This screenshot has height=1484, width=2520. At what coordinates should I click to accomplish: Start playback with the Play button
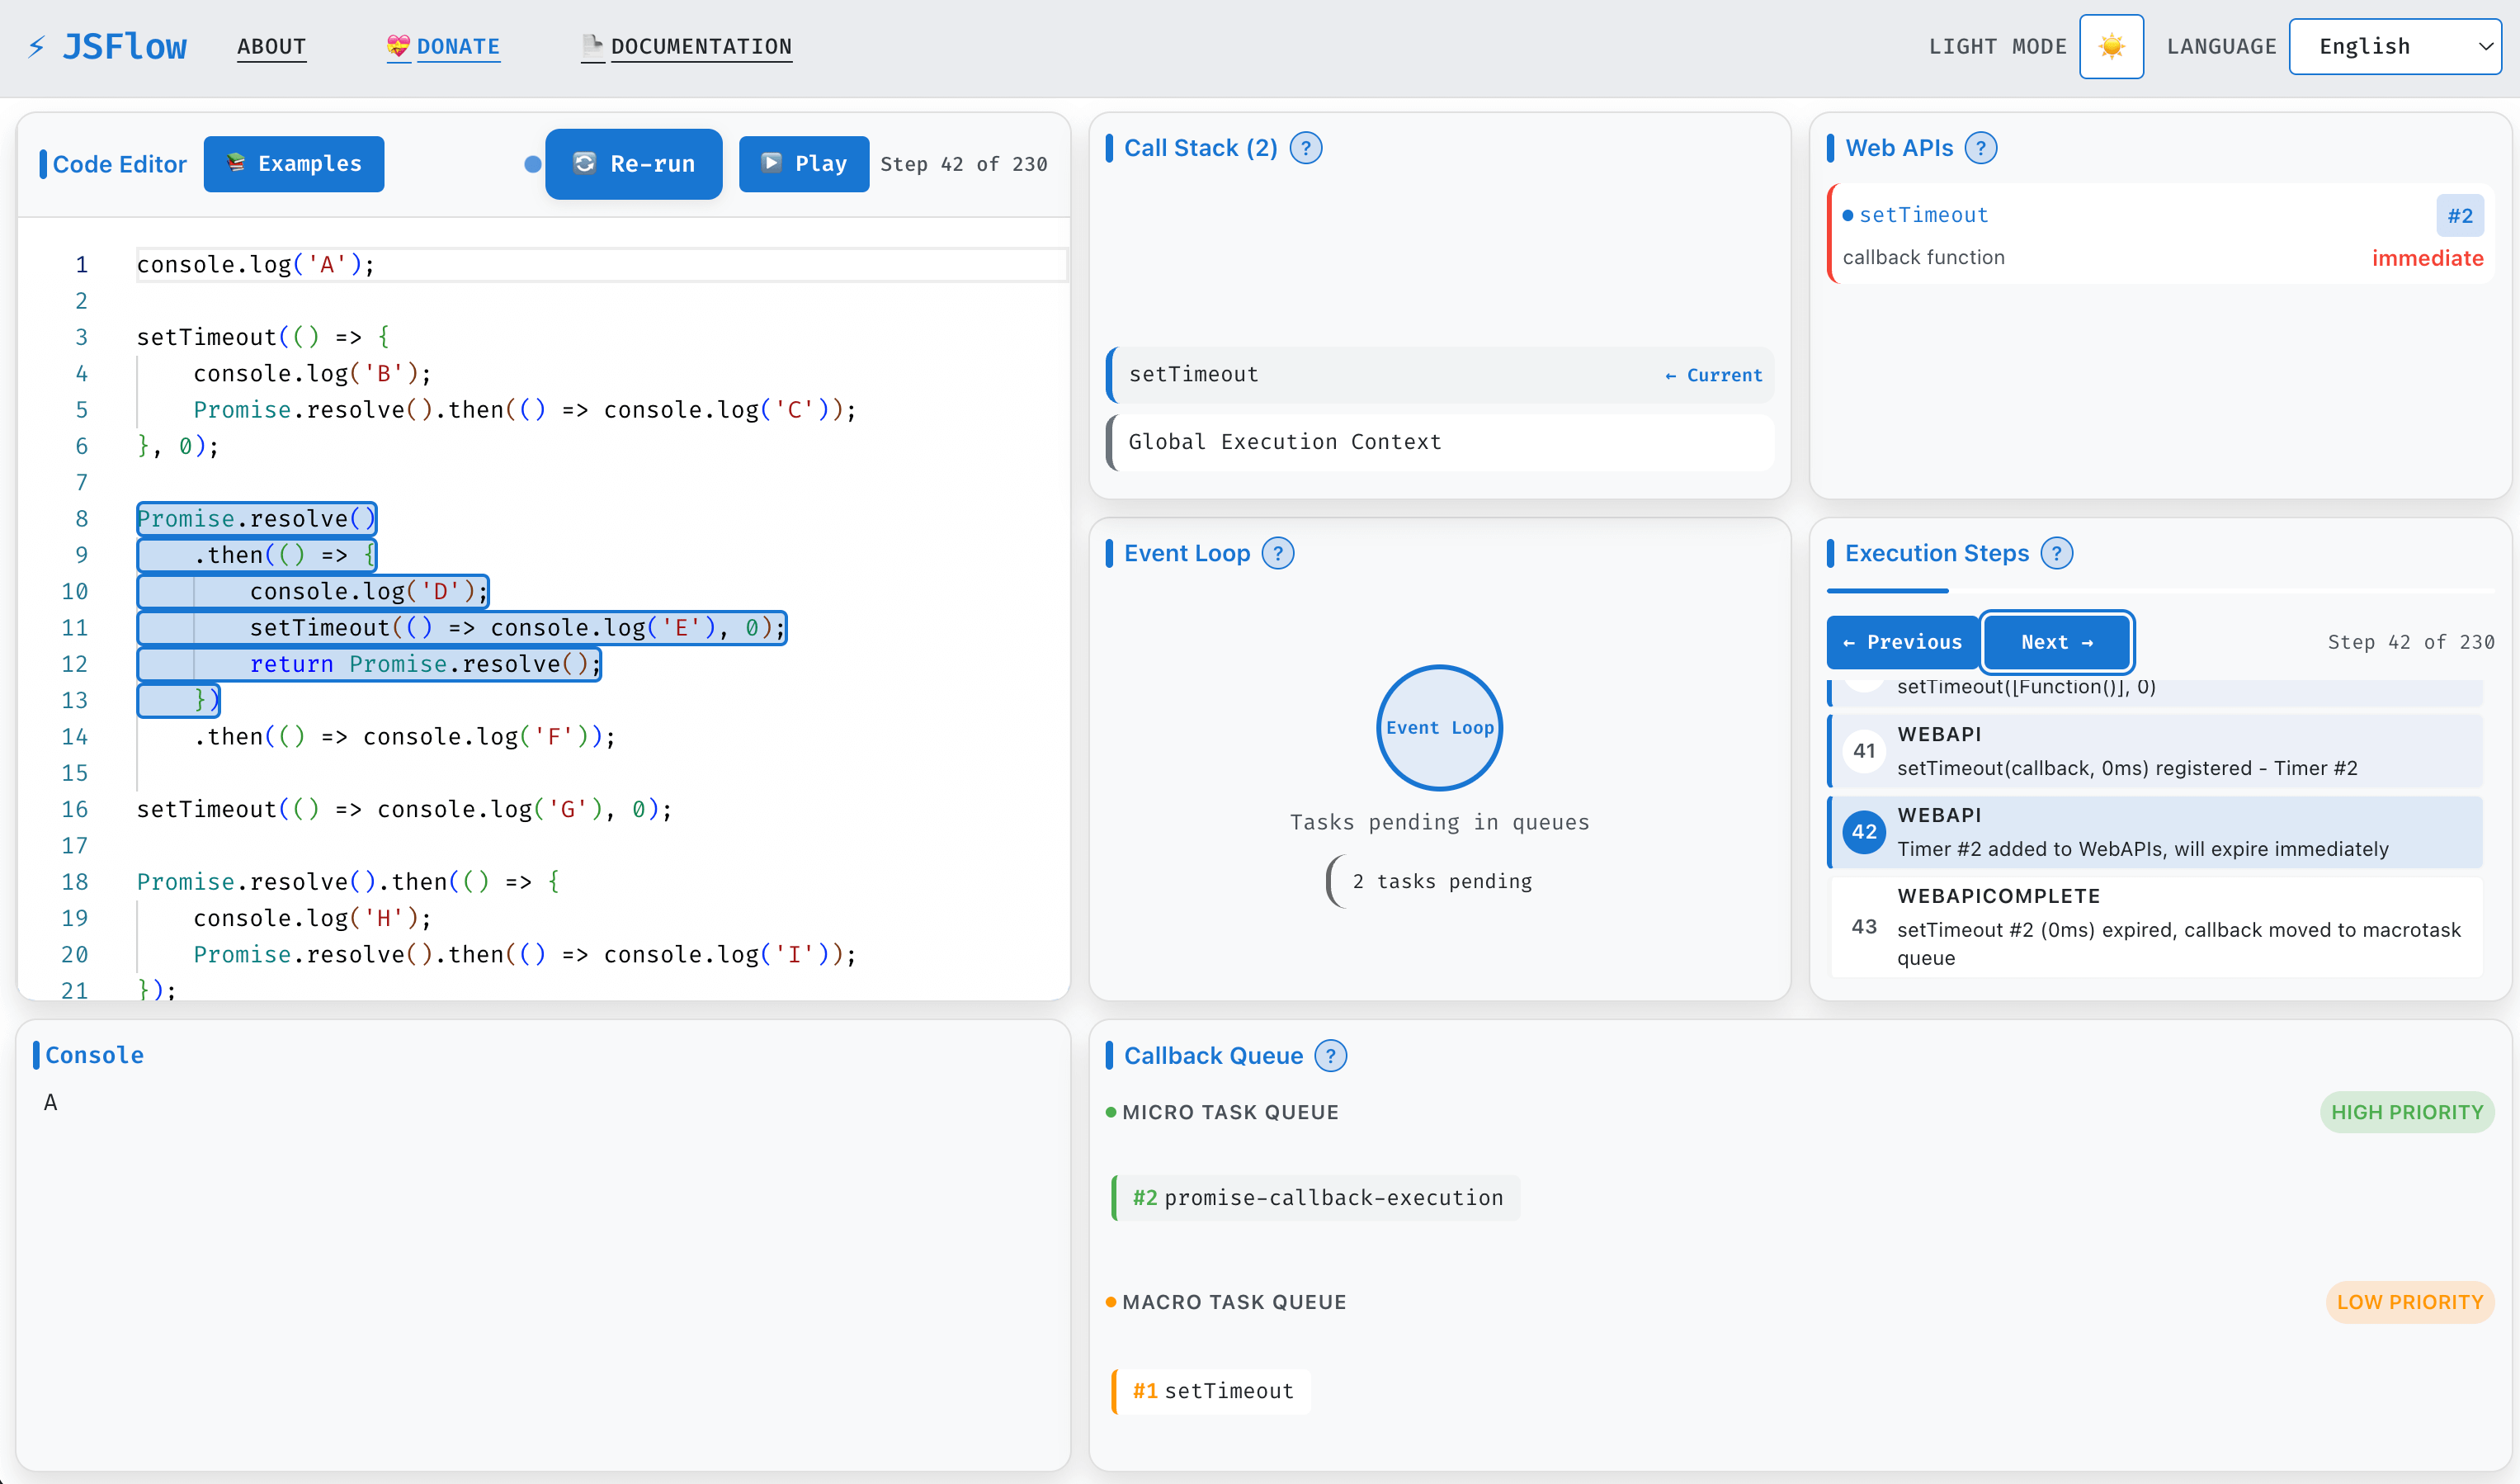pos(804,163)
